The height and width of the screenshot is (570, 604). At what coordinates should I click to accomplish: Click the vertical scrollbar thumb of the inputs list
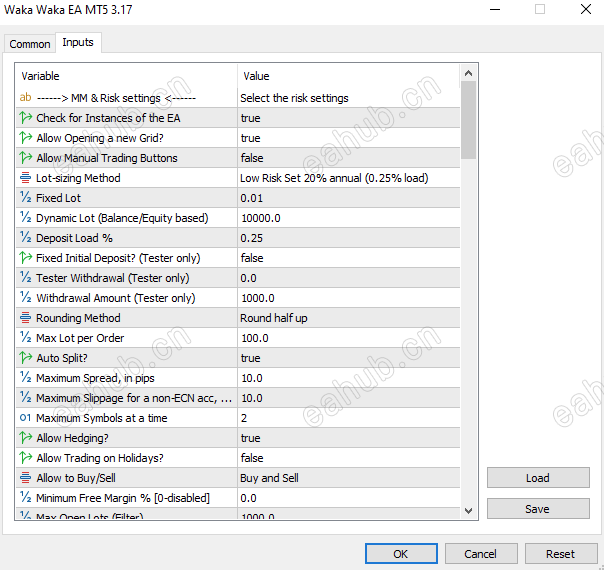(x=468, y=120)
